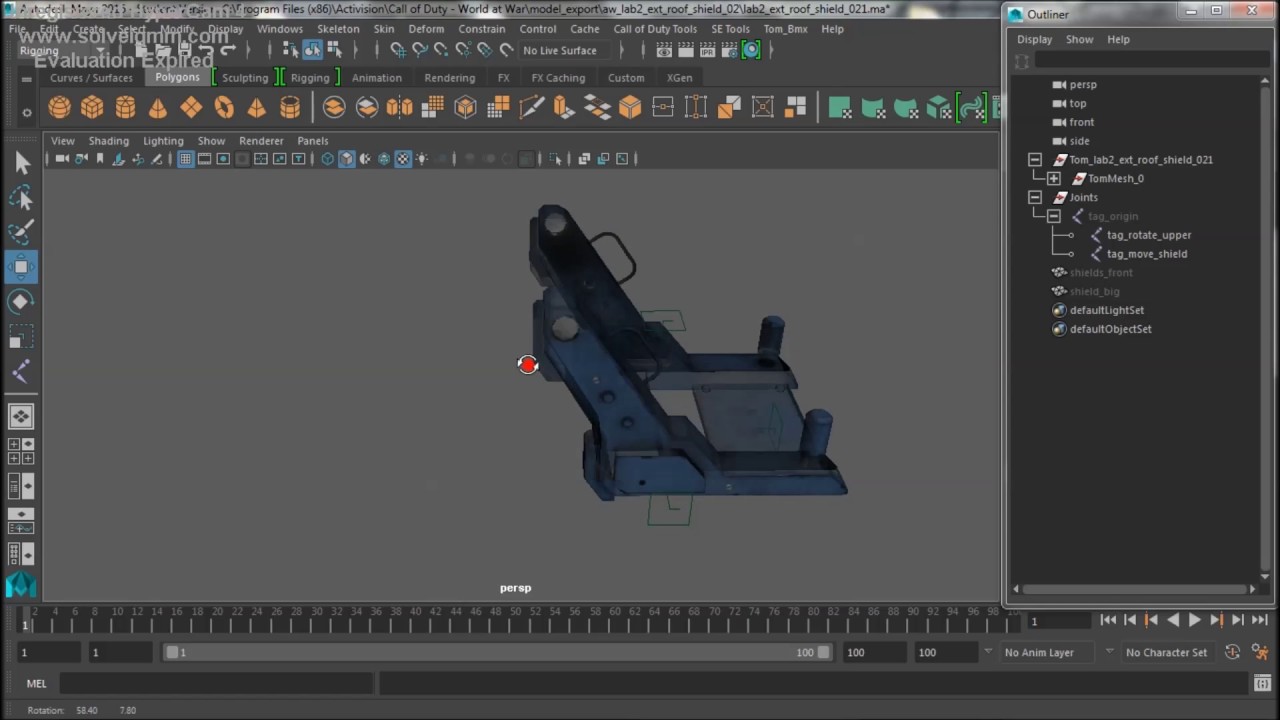The height and width of the screenshot is (720, 1280).
Task: Play animation forwards
Action: (x=1194, y=620)
